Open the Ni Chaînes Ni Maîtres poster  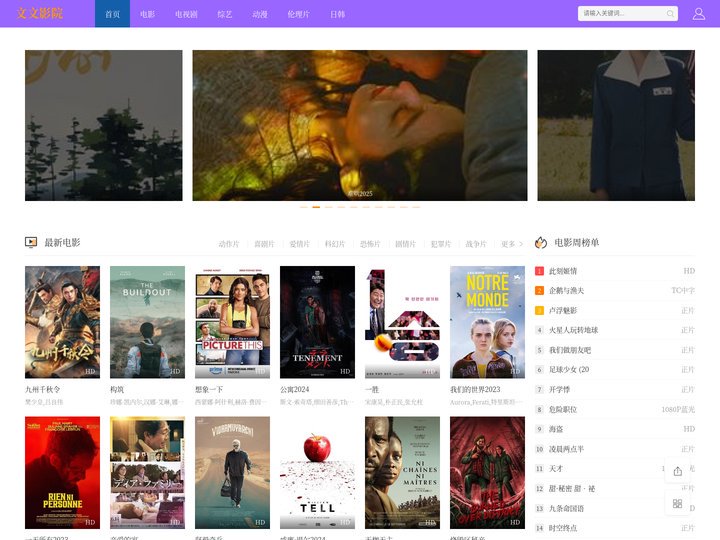pyautogui.click(x=402, y=472)
